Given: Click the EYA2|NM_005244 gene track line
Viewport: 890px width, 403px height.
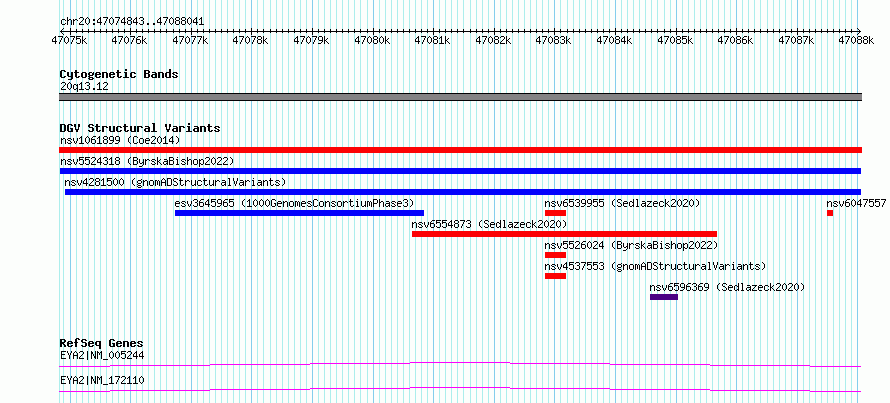Looking at the screenshot, I should 460,364.
